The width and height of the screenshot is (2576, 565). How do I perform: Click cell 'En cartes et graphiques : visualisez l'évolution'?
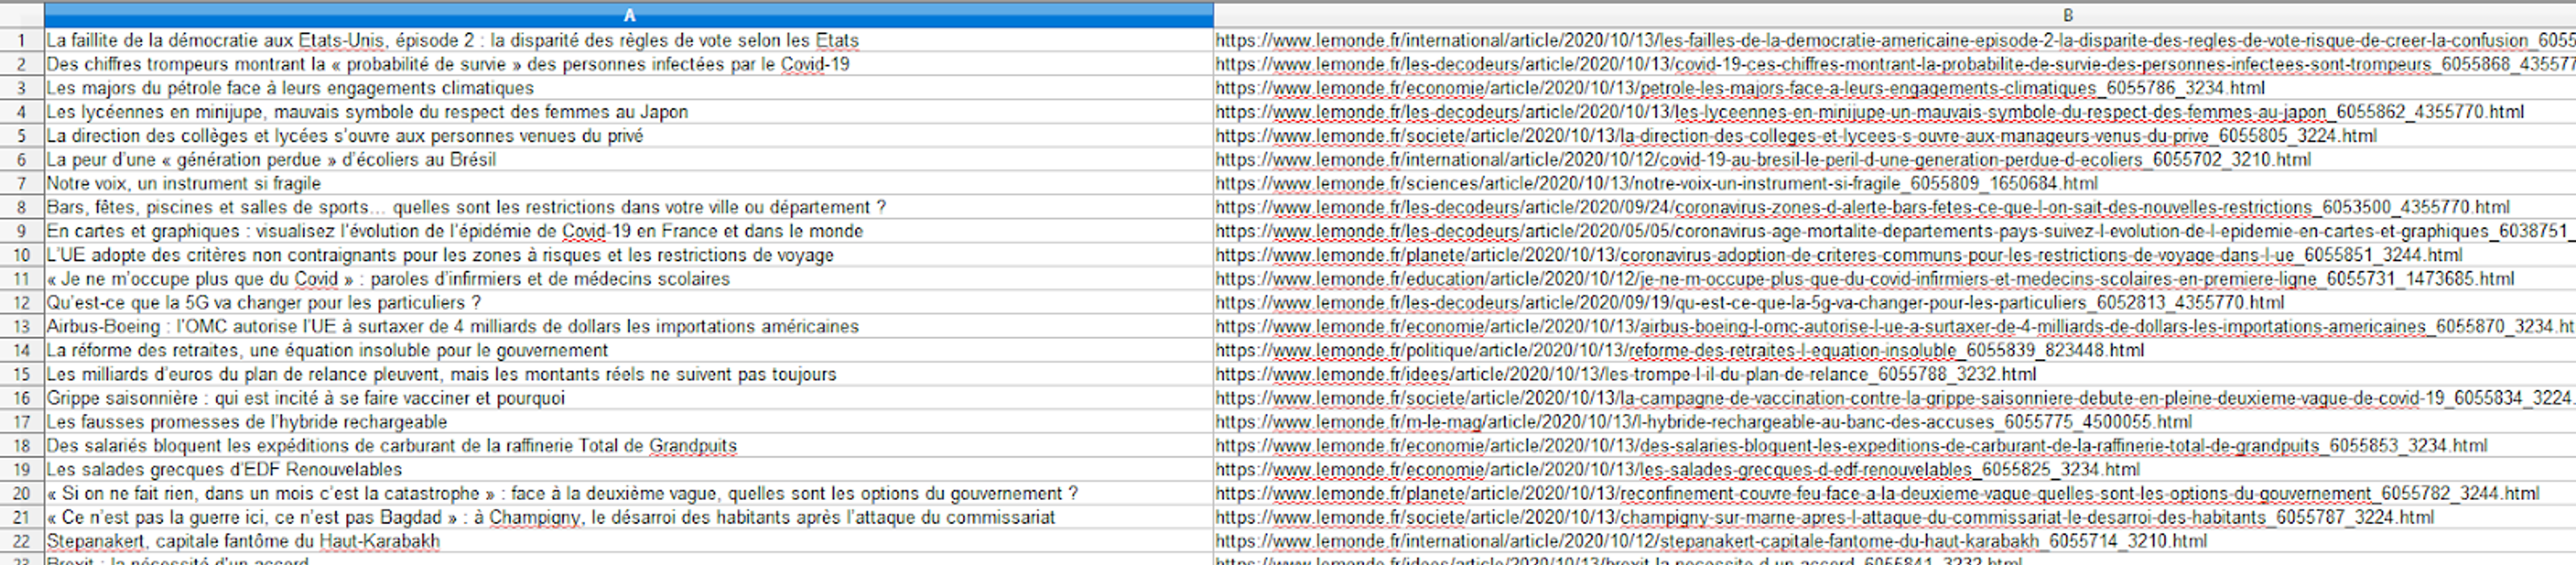629,231
